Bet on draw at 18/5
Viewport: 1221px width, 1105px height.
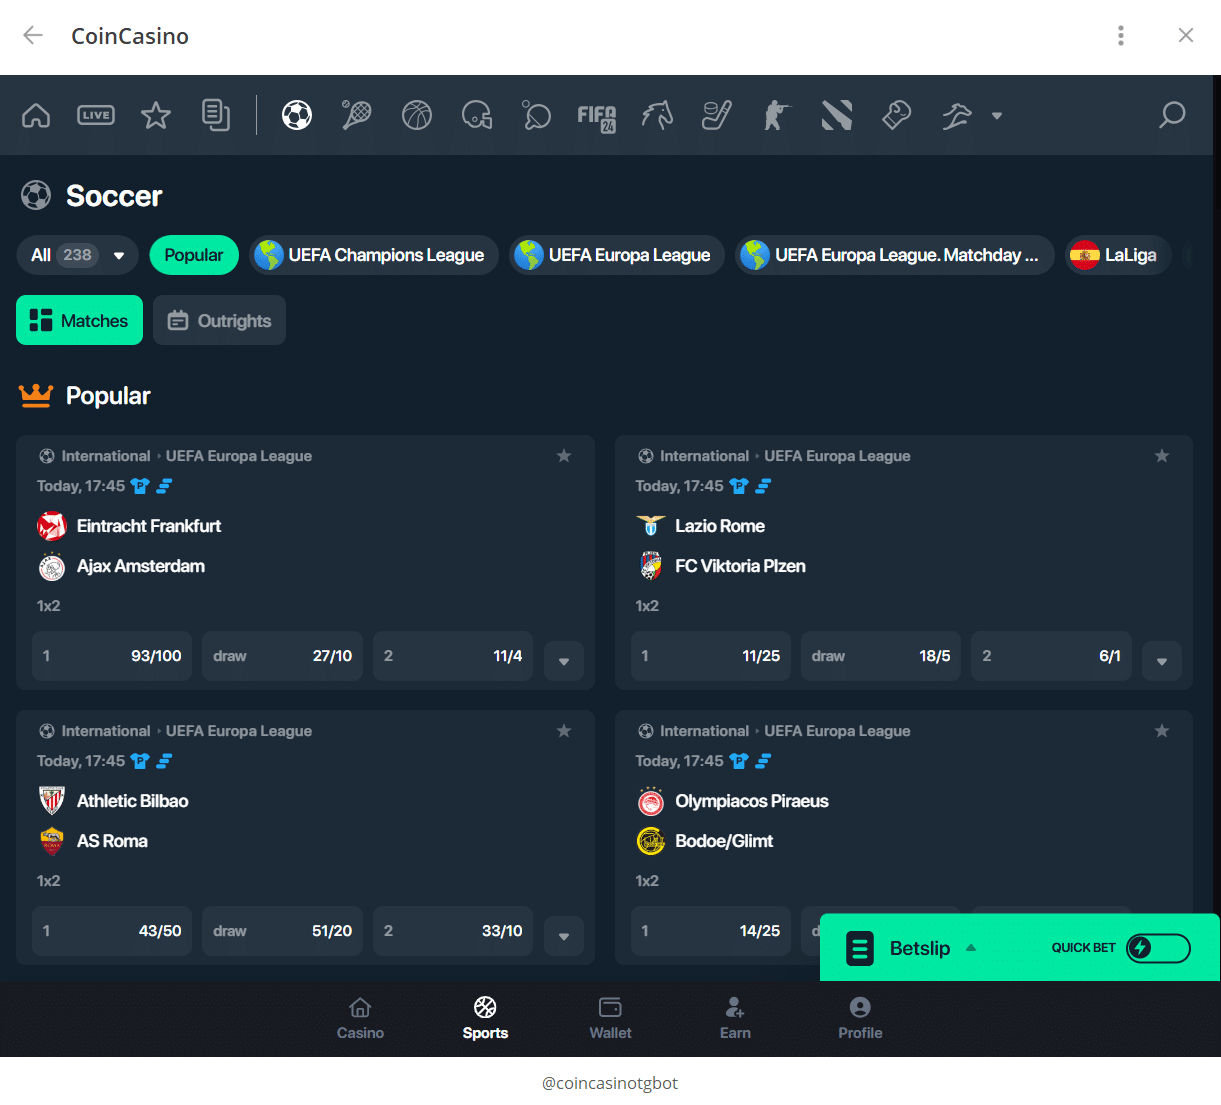pyautogui.click(x=881, y=656)
